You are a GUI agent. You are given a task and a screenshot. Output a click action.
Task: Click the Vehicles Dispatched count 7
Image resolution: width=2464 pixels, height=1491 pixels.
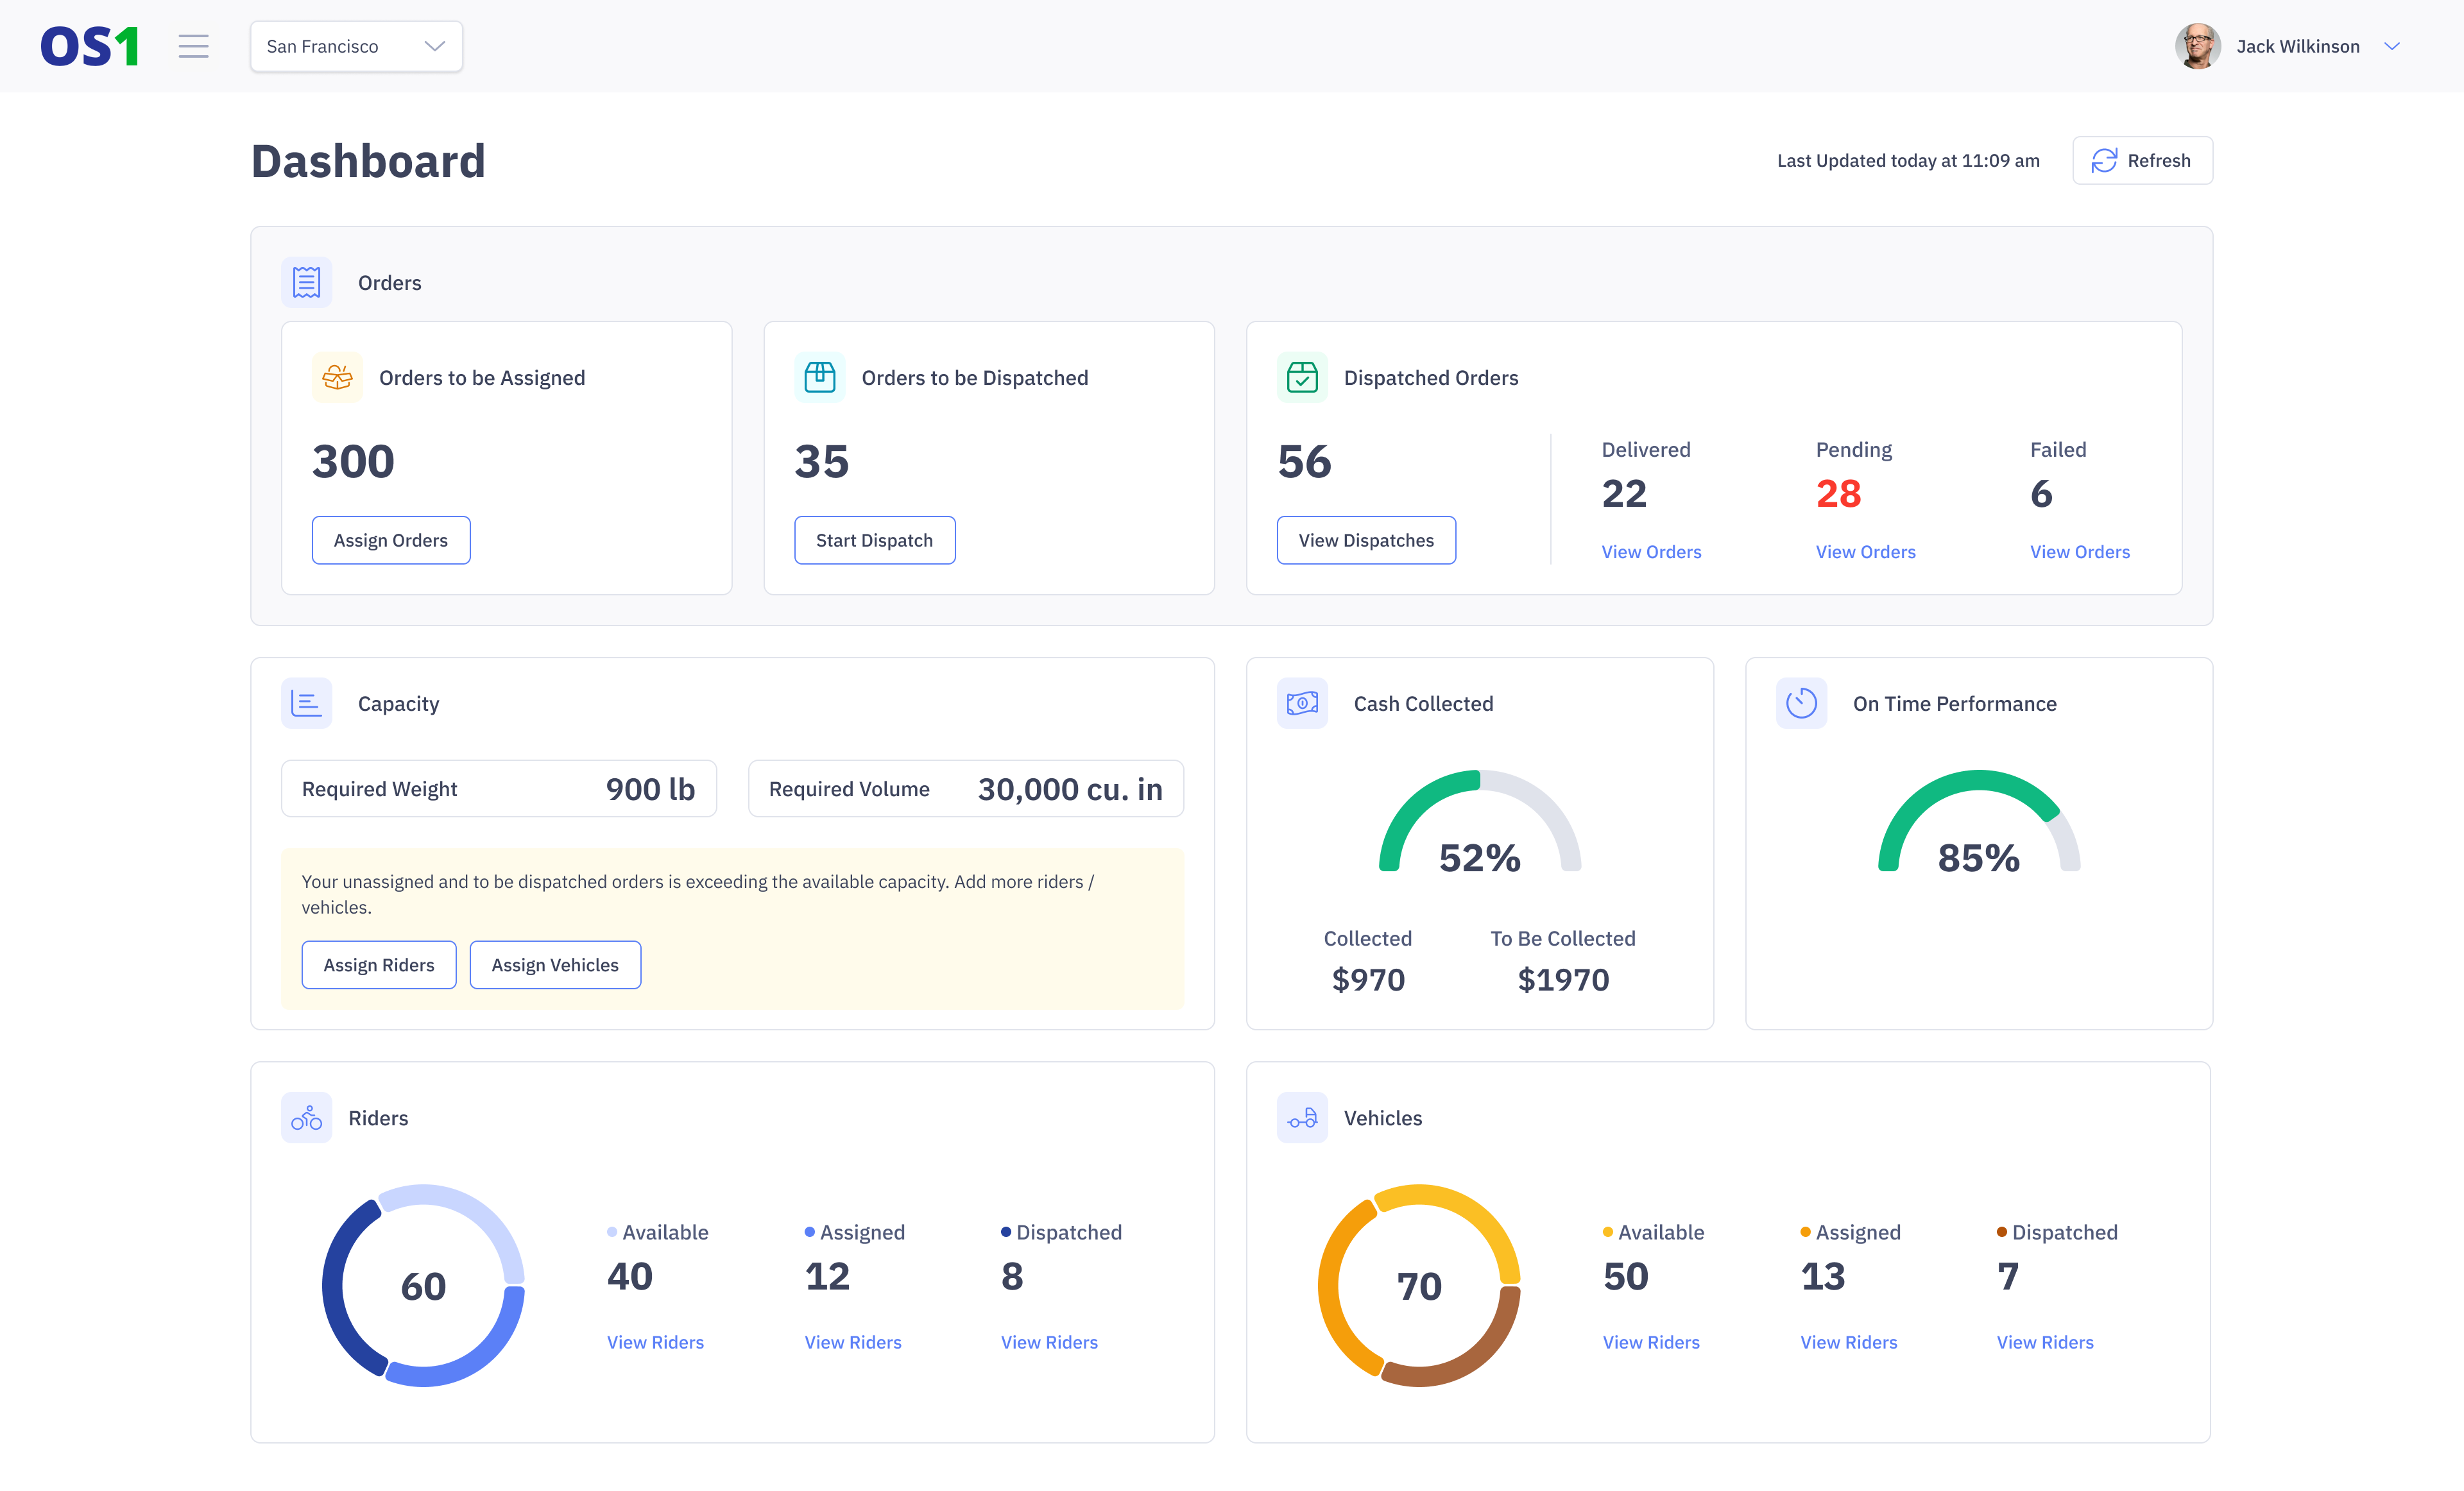click(2008, 1277)
